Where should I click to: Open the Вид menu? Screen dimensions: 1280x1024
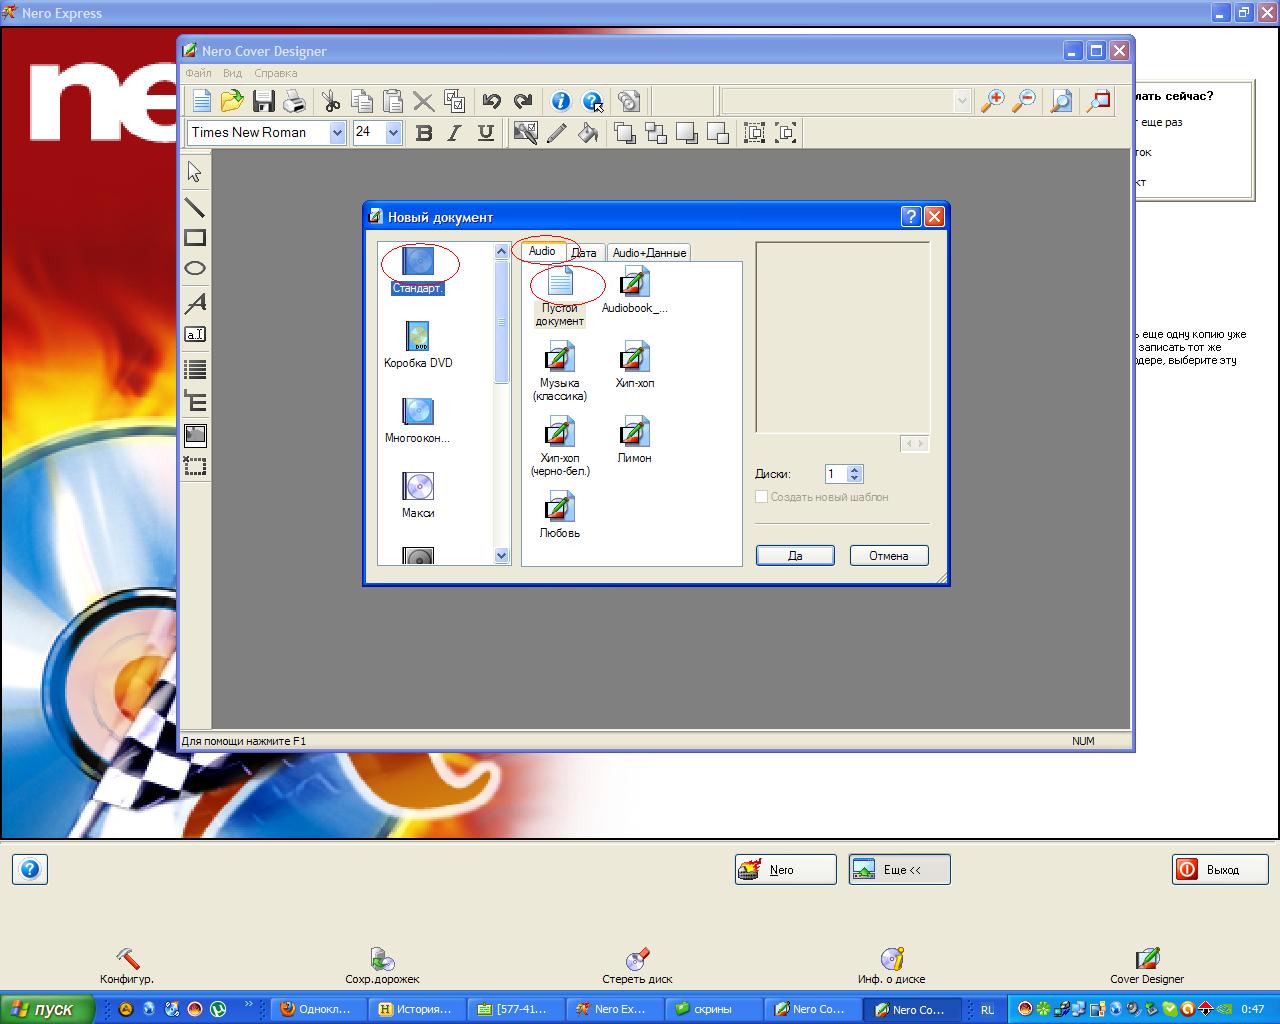(232, 73)
